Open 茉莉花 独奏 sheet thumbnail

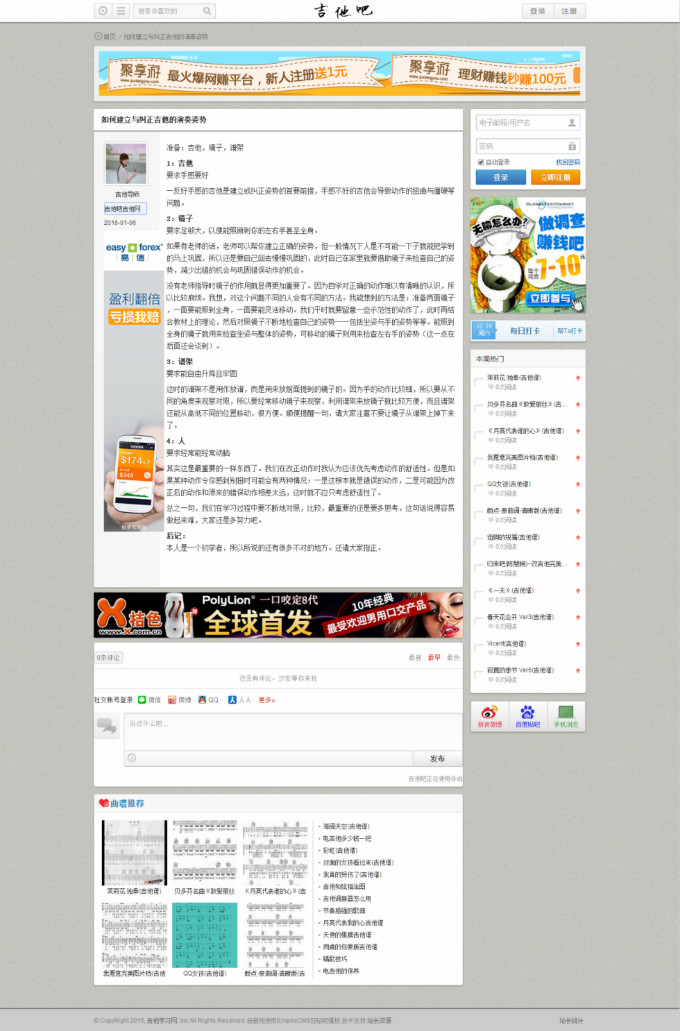tap(134, 853)
